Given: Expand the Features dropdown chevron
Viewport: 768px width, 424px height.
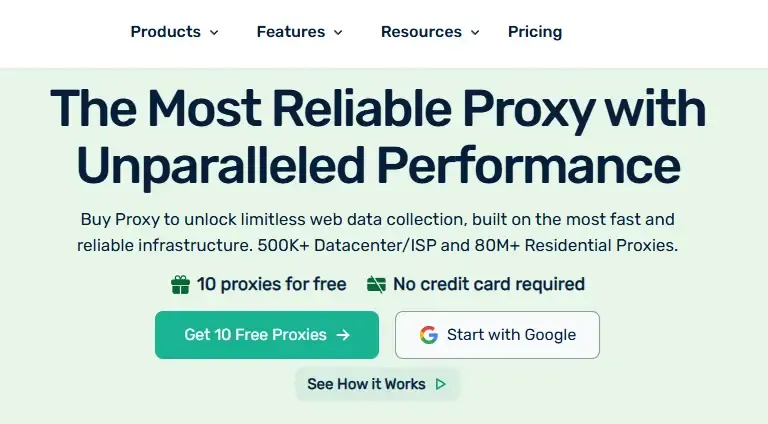Looking at the screenshot, I should tap(338, 33).
